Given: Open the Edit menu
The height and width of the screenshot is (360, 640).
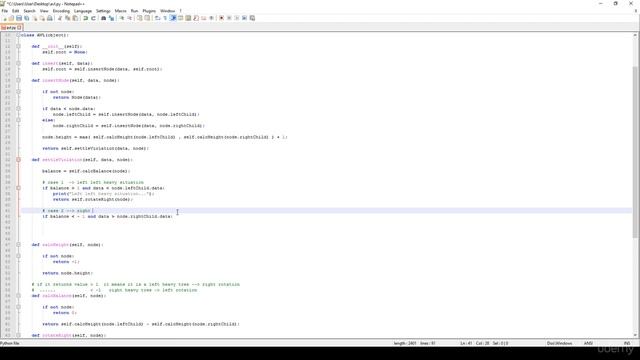Looking at the screenshot, I should pyautogui.click(x=16, y=11).
